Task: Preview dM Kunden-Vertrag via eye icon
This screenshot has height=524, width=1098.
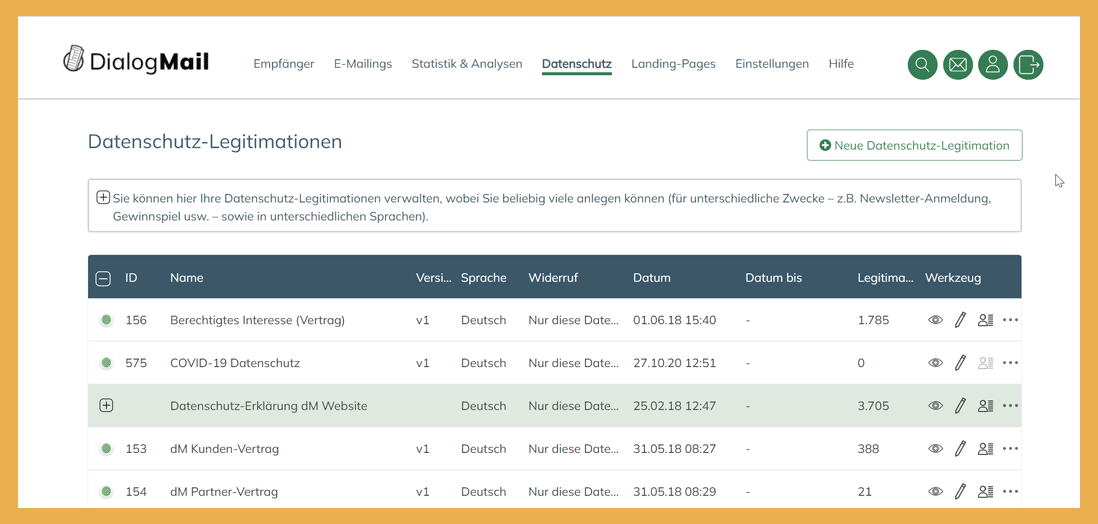Action: coord(936,448)
